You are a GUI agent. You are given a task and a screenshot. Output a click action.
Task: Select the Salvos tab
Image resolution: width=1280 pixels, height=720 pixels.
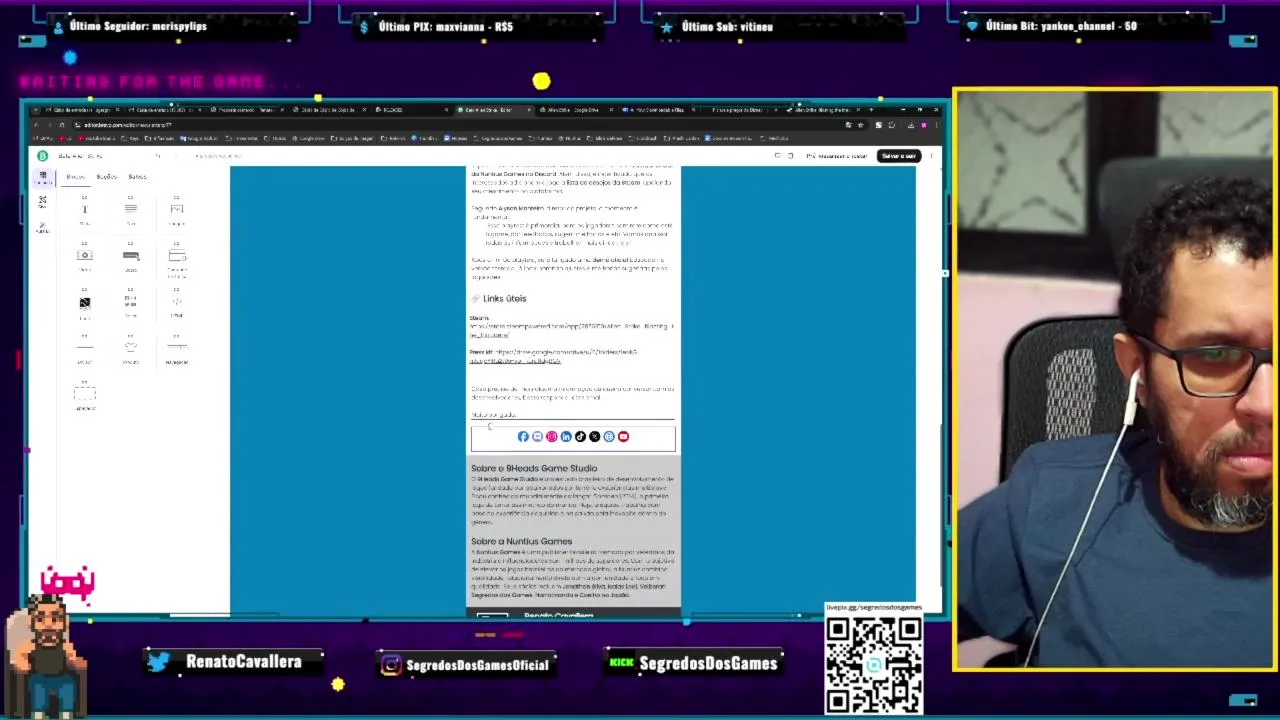click(x=137, y=177)
